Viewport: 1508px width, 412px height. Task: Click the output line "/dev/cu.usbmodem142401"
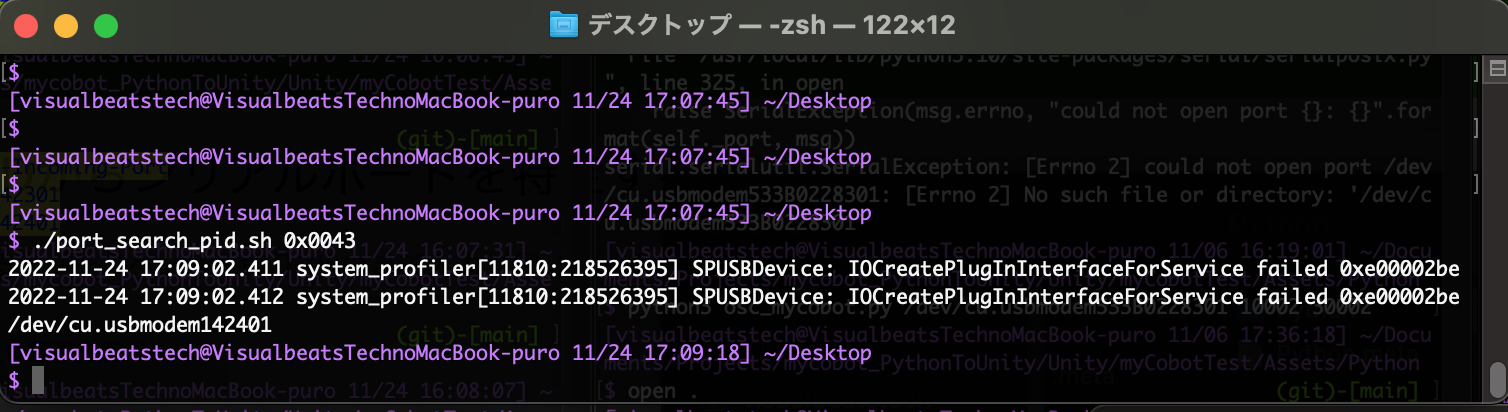point(139,326)
